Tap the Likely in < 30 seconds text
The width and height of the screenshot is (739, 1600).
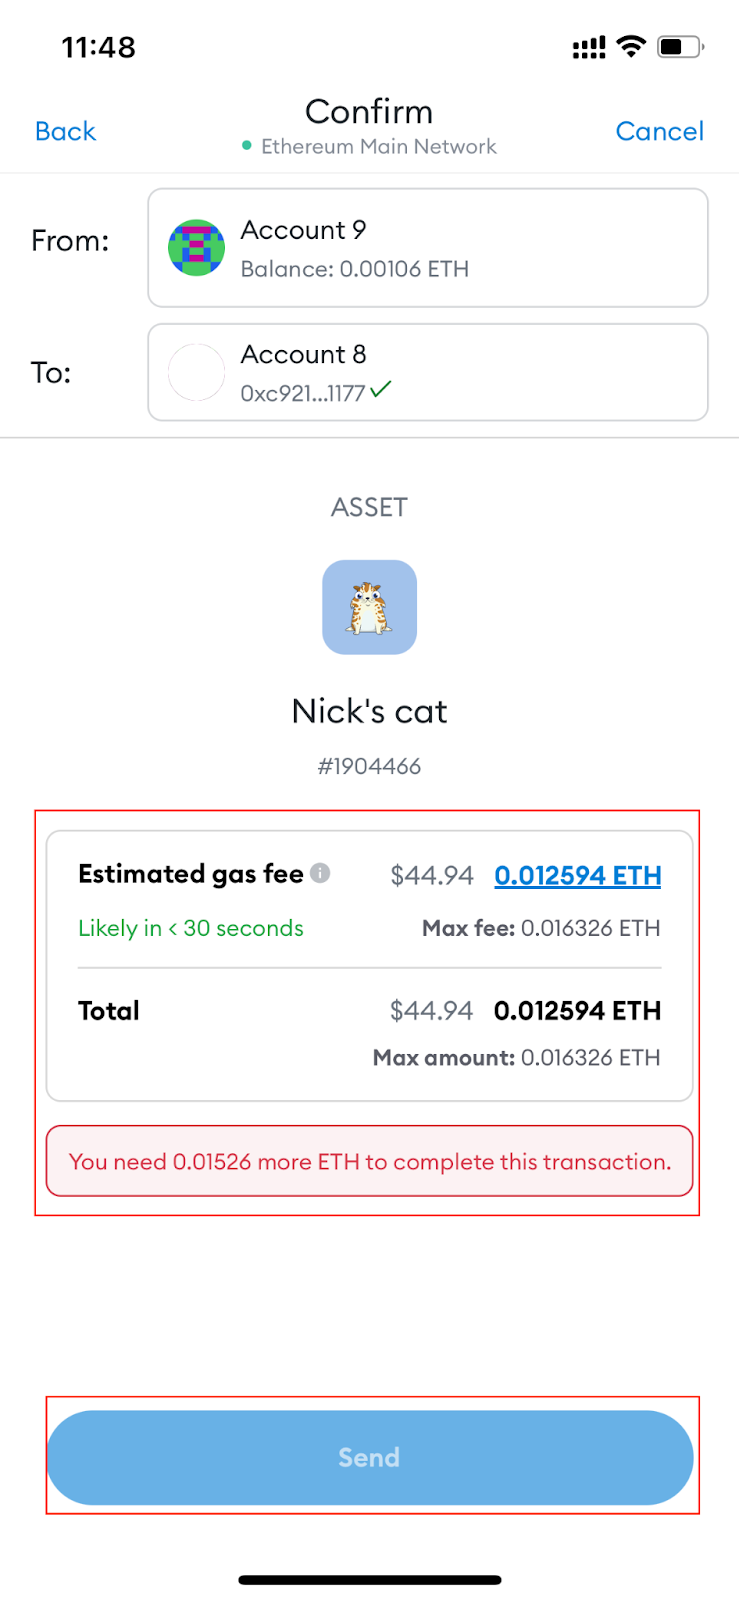tap(191, 928)
